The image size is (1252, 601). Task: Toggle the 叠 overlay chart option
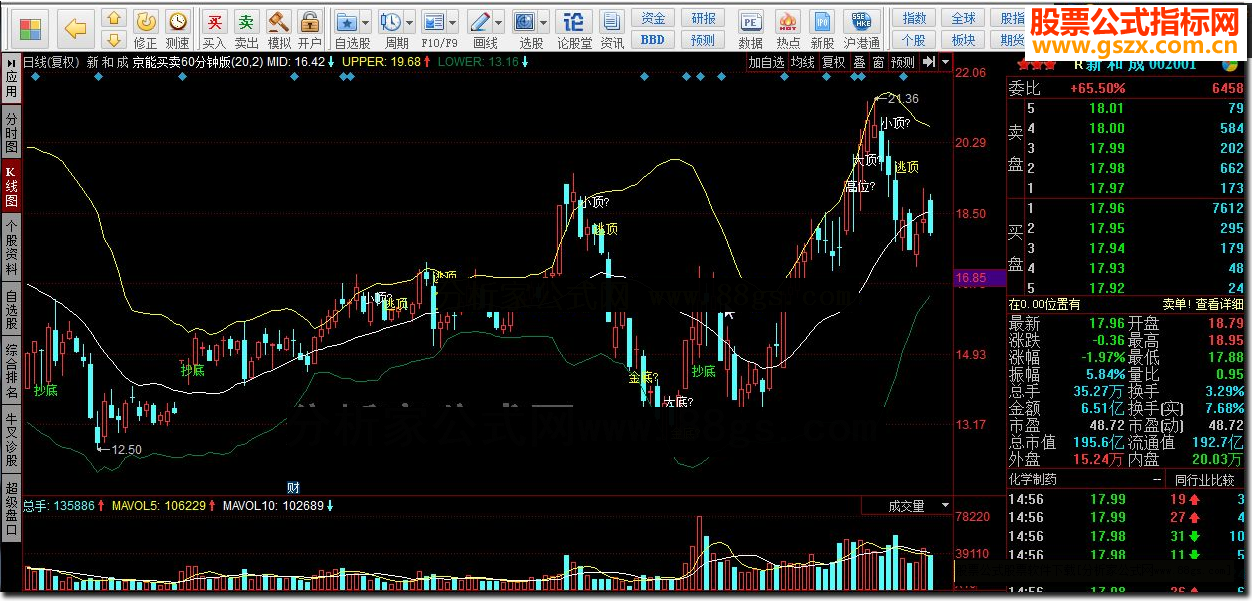pos(858,62)
